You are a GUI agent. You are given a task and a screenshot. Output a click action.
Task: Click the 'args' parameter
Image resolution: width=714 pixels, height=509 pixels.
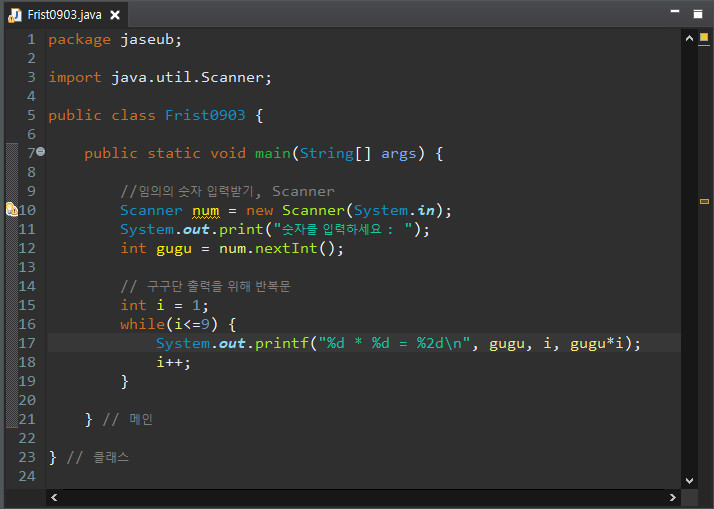pyautogui.click(x=399, y=154)
